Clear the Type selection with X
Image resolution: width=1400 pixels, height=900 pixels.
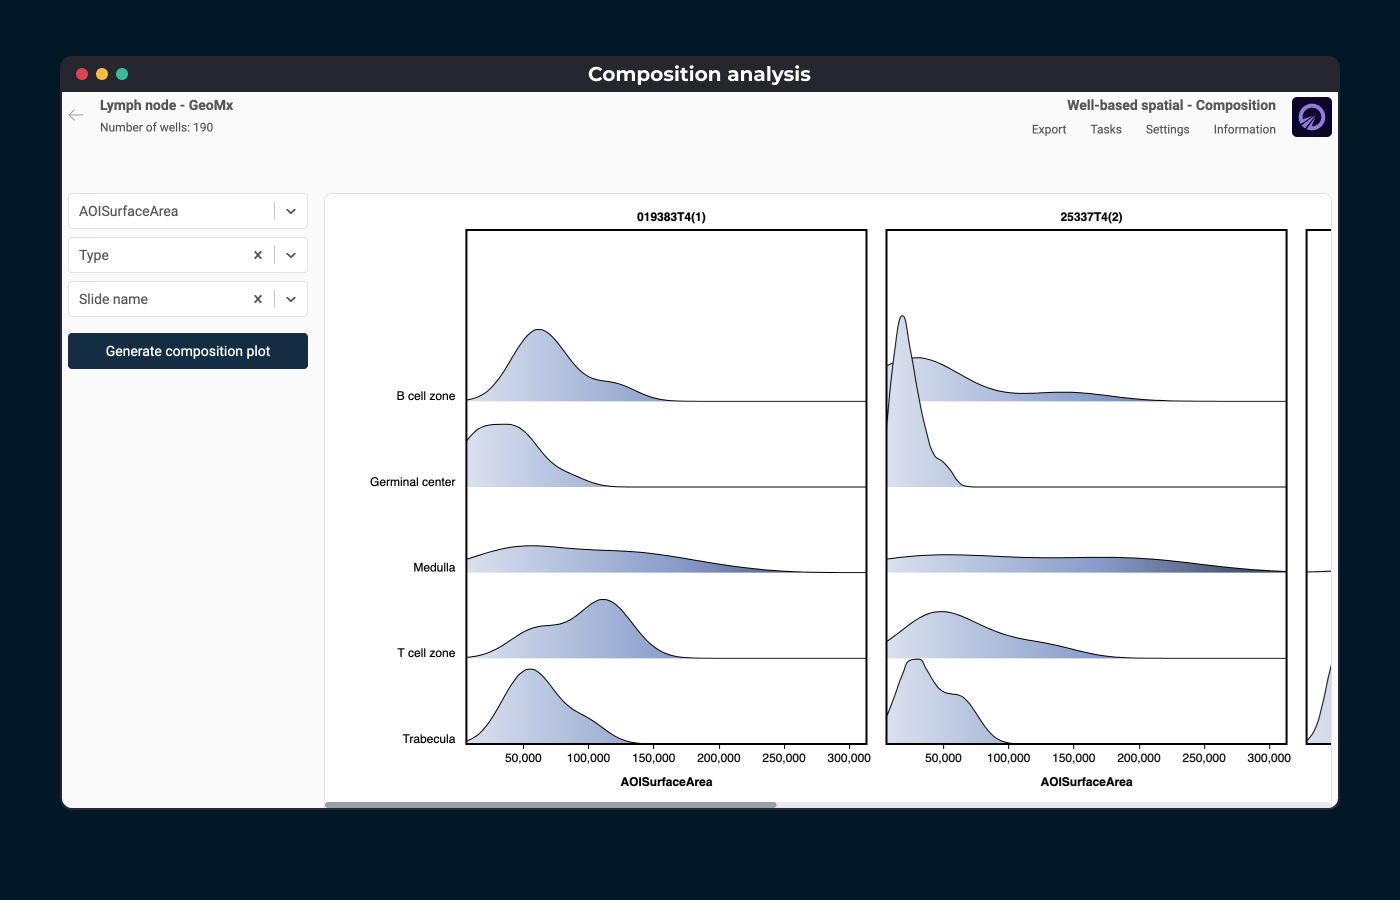(x=258, y=255)
